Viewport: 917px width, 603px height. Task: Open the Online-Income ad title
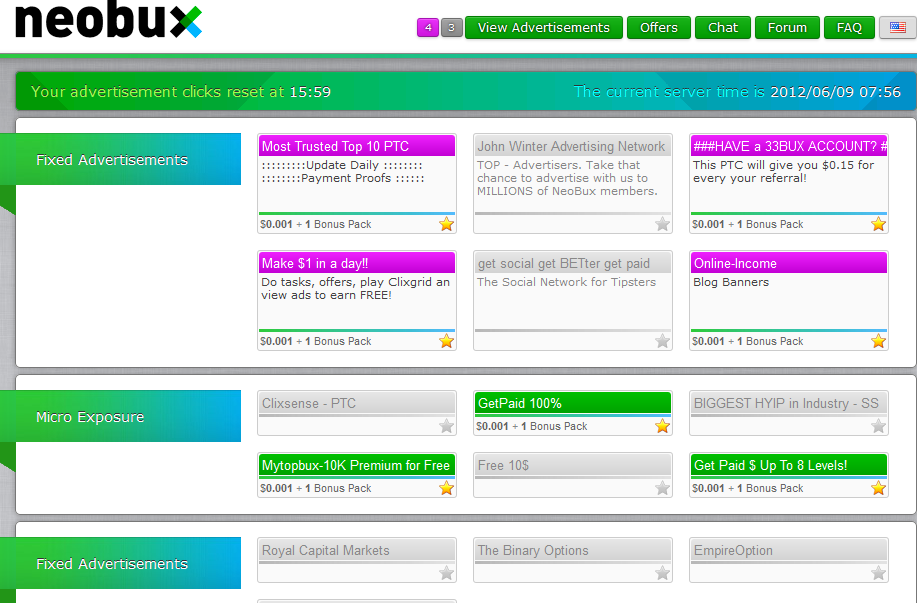[x=789, y=263]
